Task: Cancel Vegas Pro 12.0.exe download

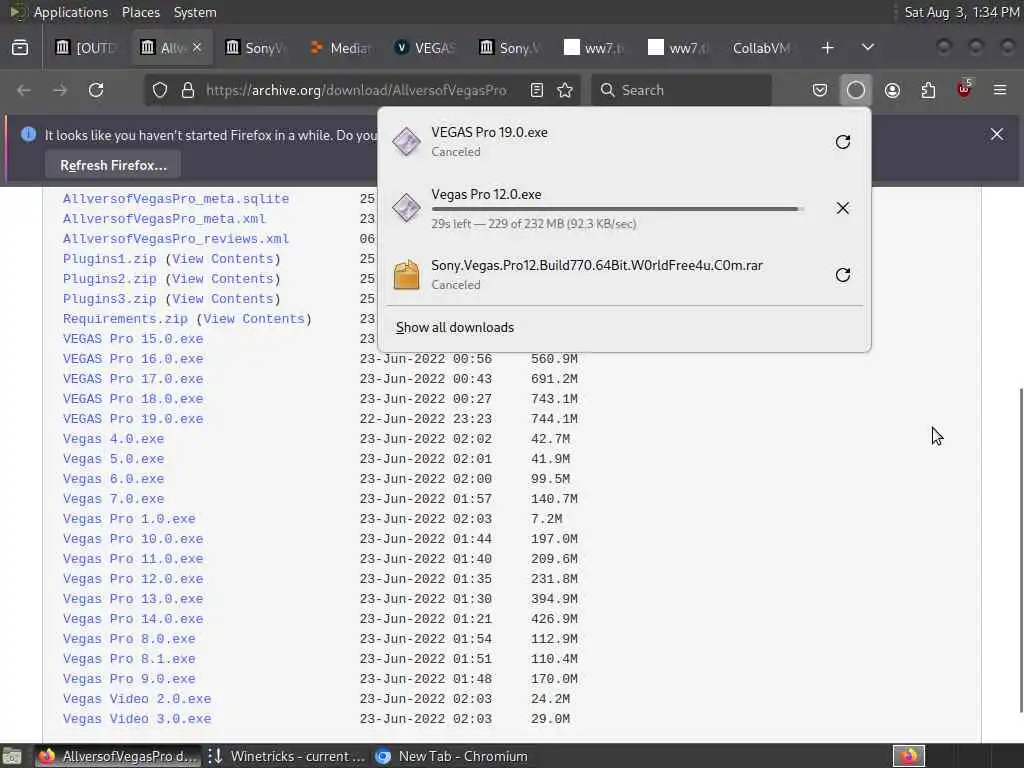Action: tap(842, 208)
